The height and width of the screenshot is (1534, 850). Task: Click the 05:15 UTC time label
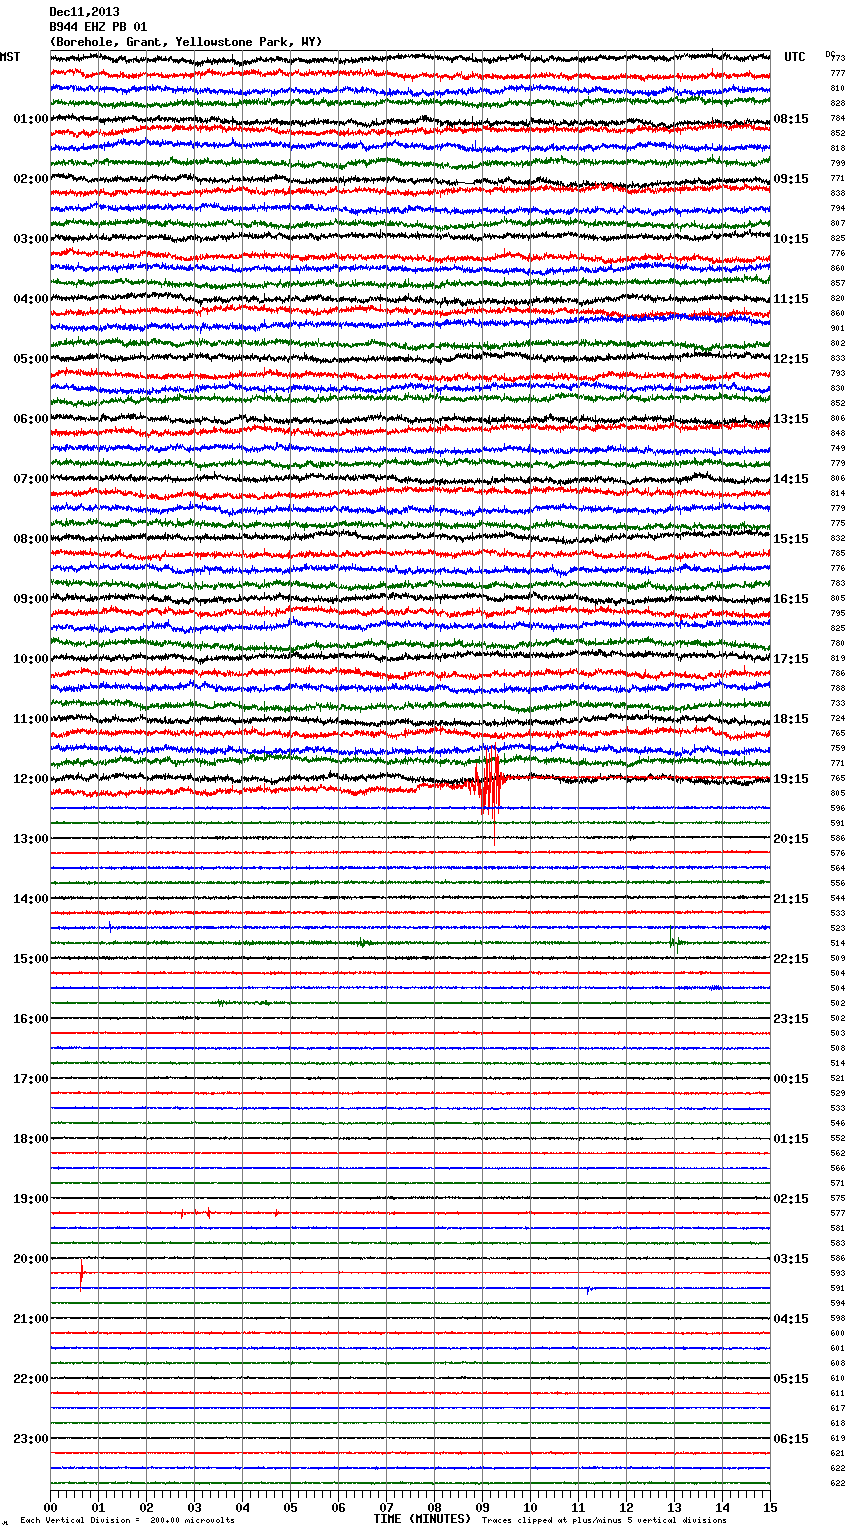point(791,1379)
